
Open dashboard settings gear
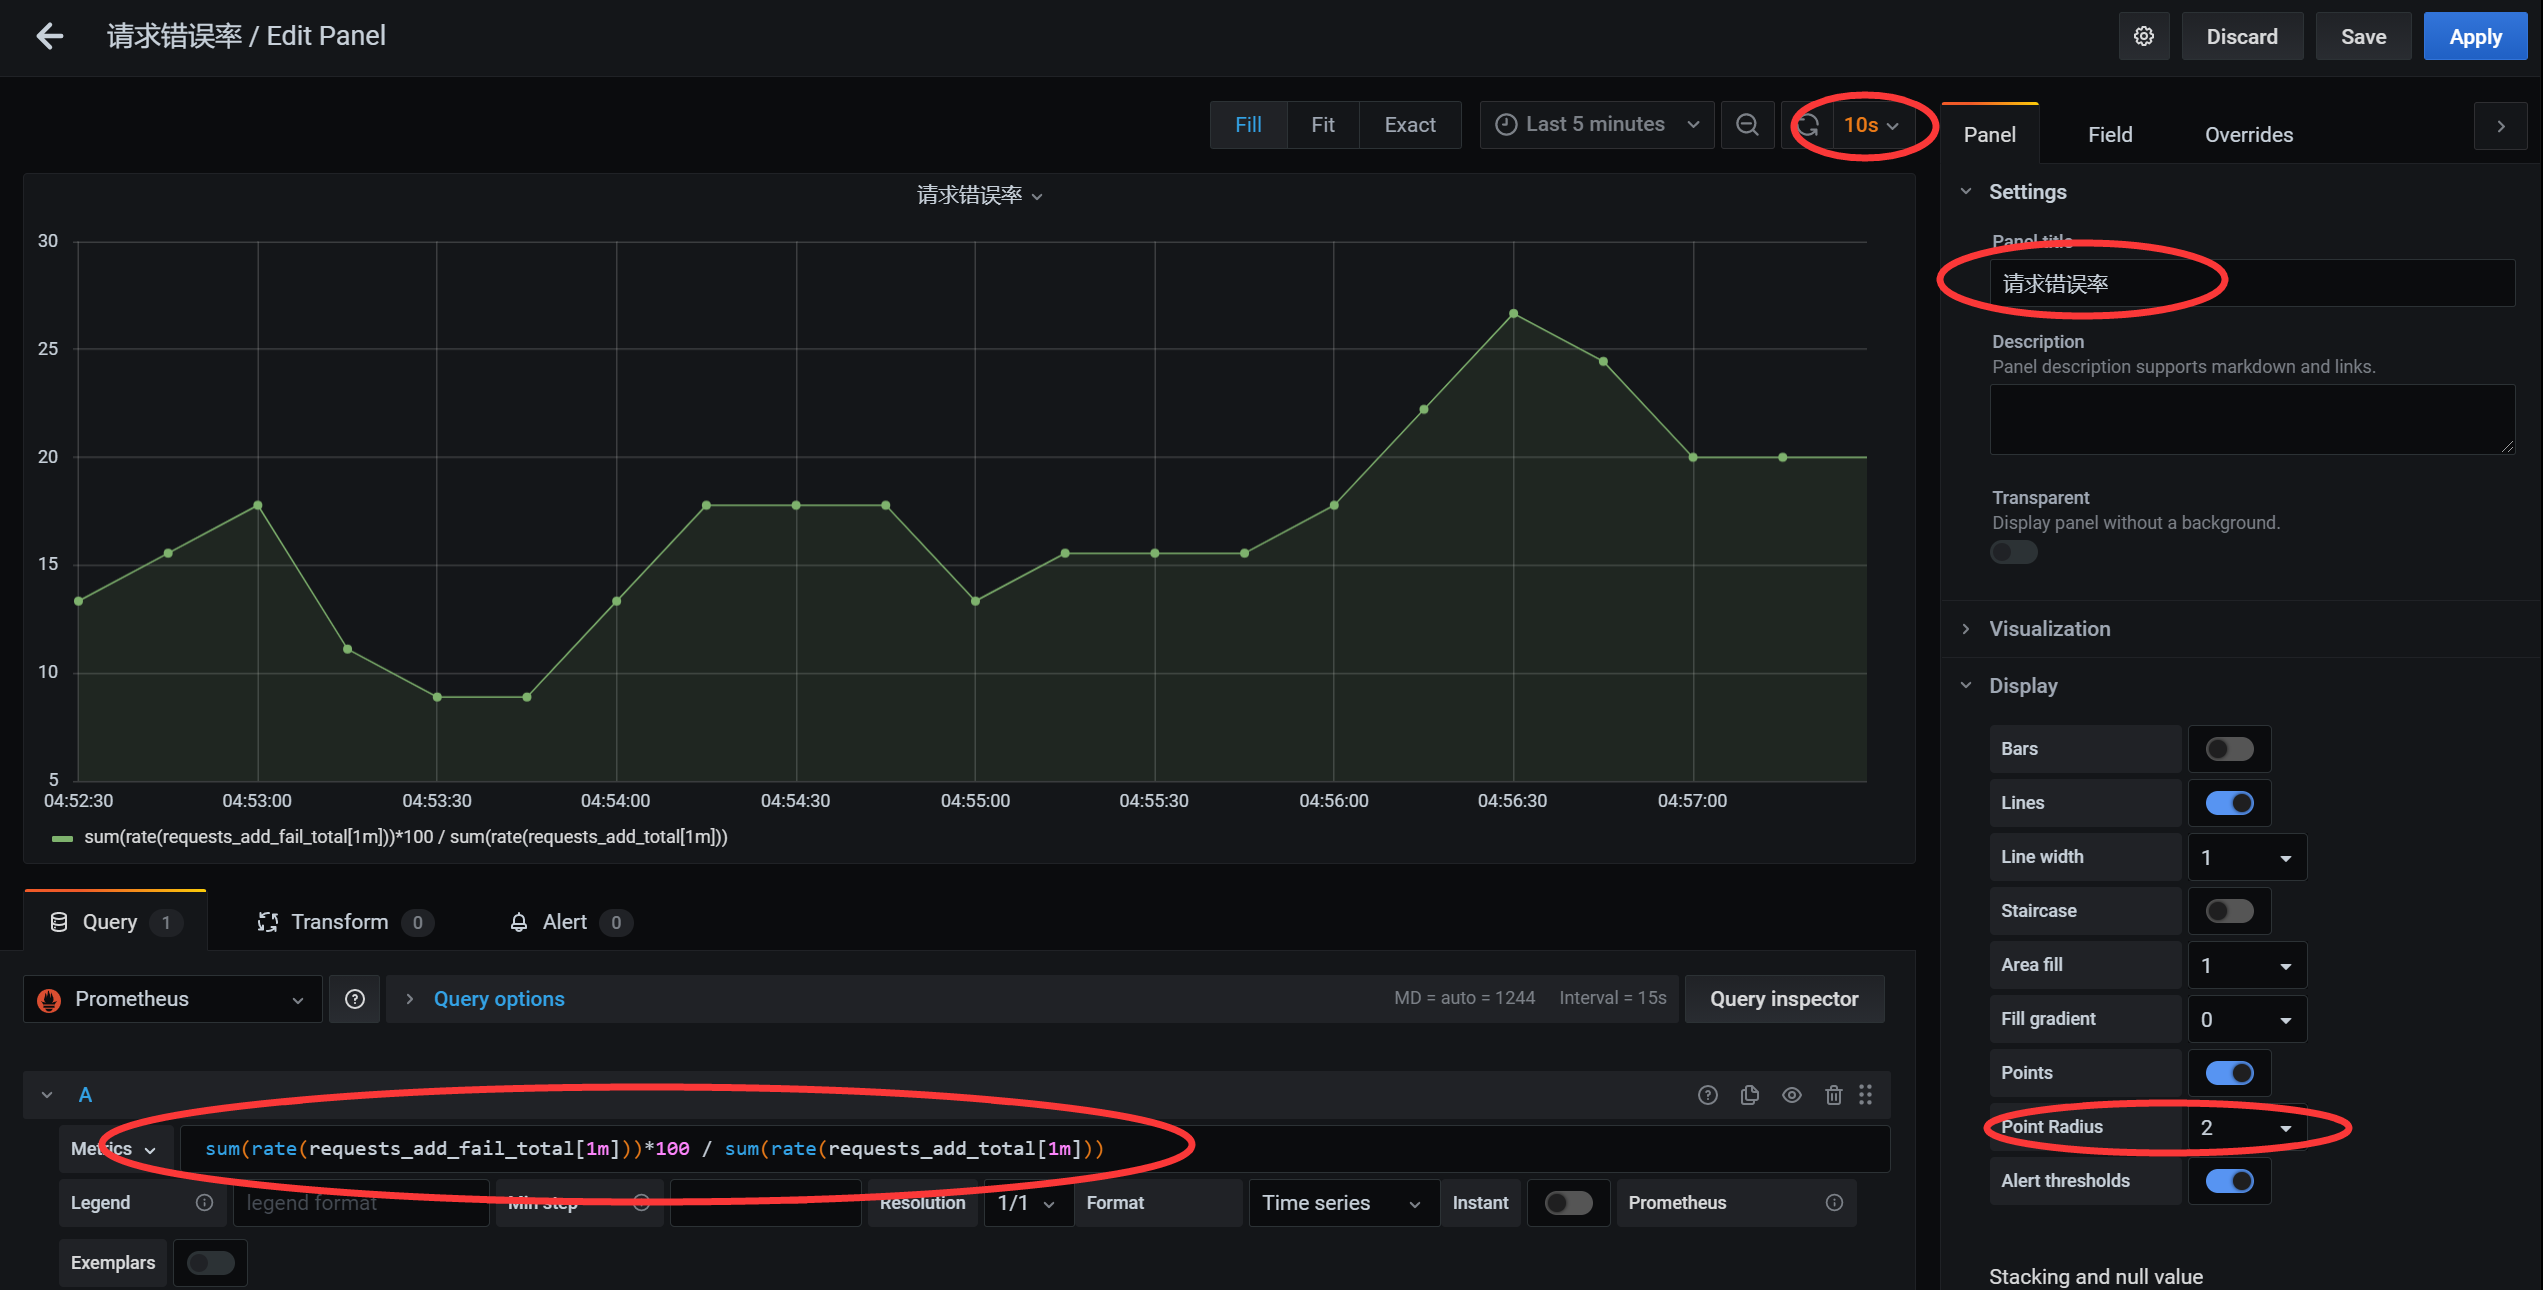(2144, 36)
